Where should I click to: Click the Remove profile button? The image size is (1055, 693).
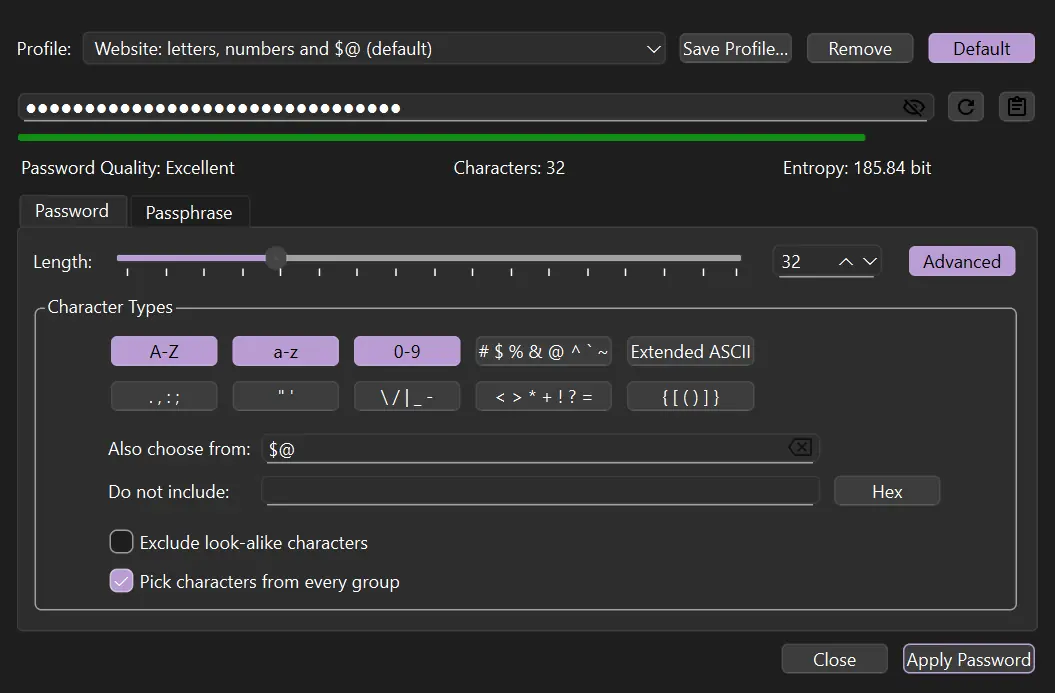[x=860, y=48]
